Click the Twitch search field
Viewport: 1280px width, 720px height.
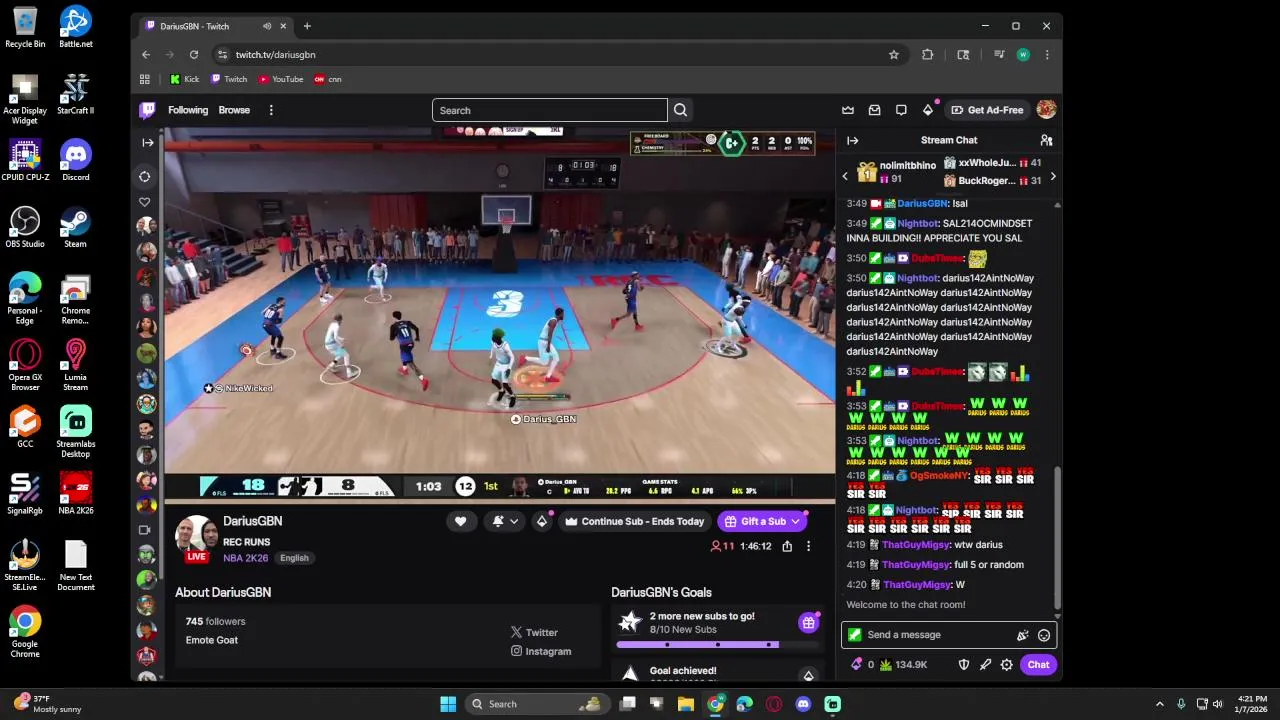click(x=549, y=110)
